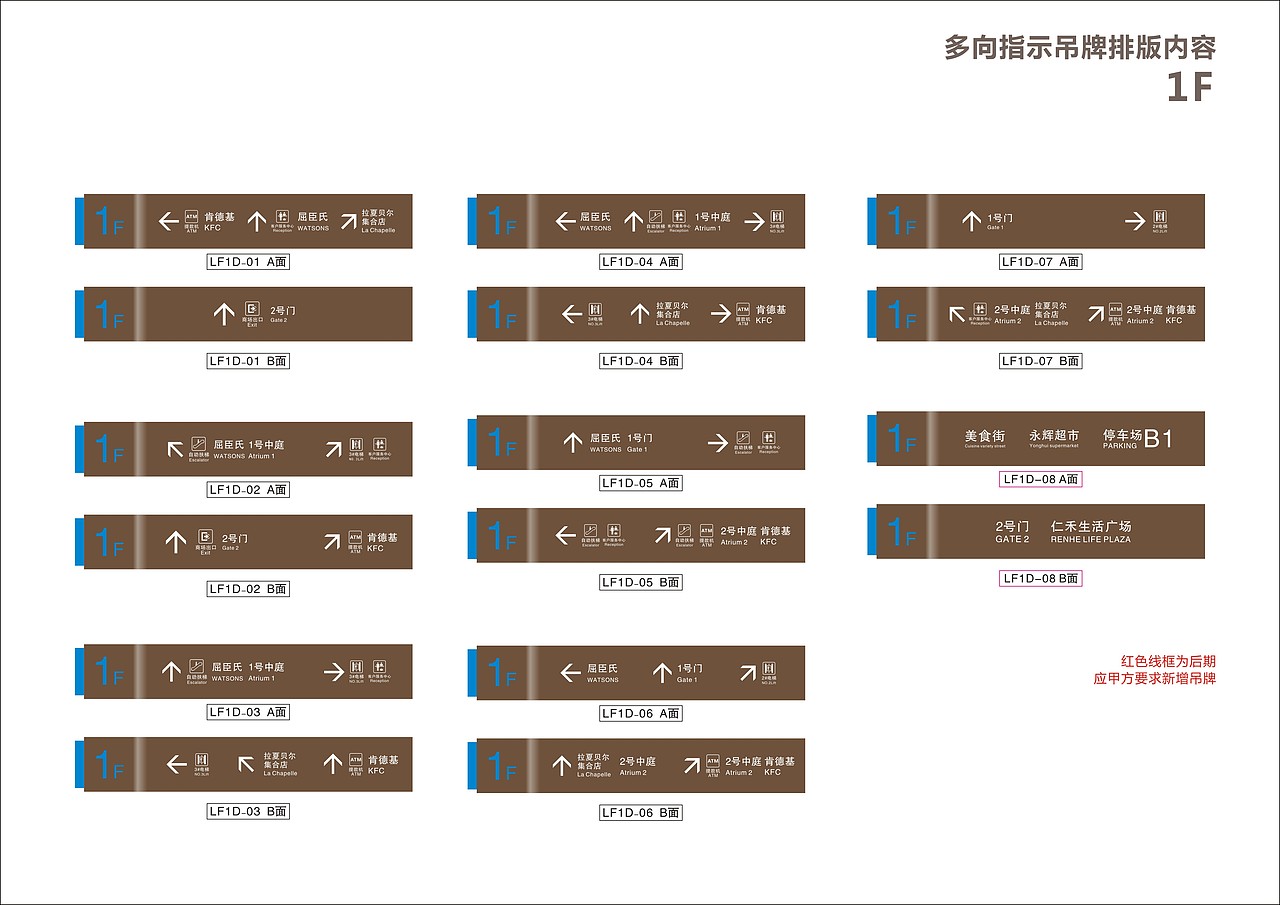Select the right arrow on sign LF1D-05 A面
Image resolution: width=1280 pixels, height=905 pixels.
[x=718, y=442]
